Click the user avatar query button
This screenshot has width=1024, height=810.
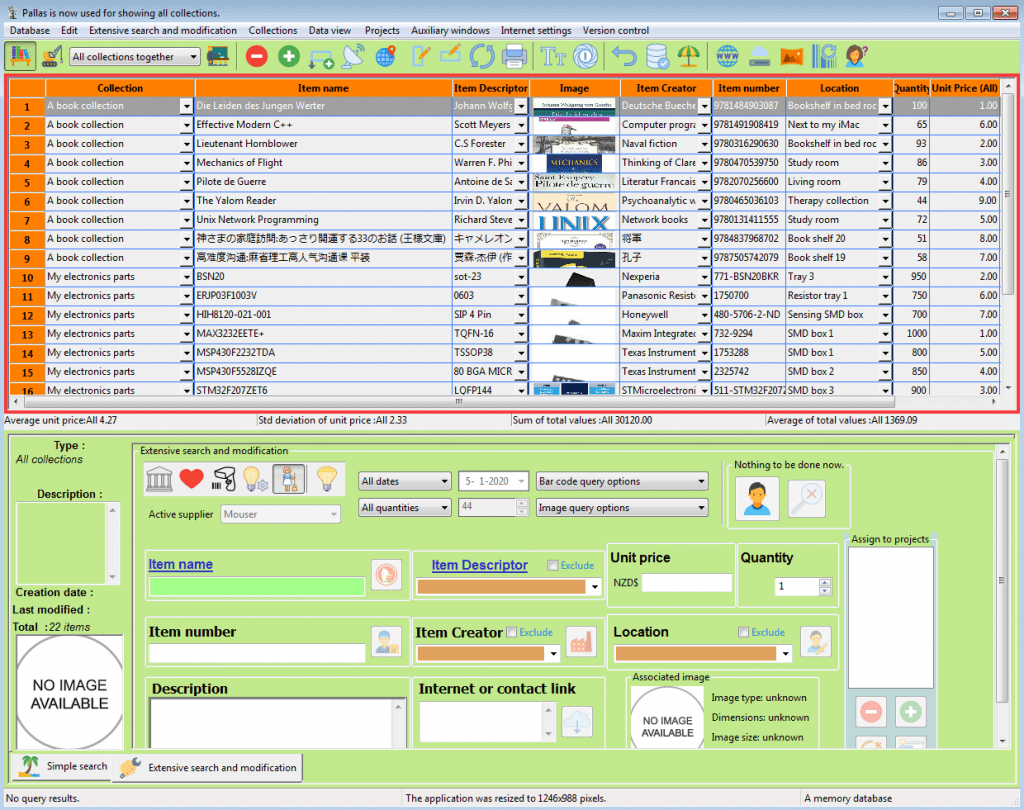[757, 498]
